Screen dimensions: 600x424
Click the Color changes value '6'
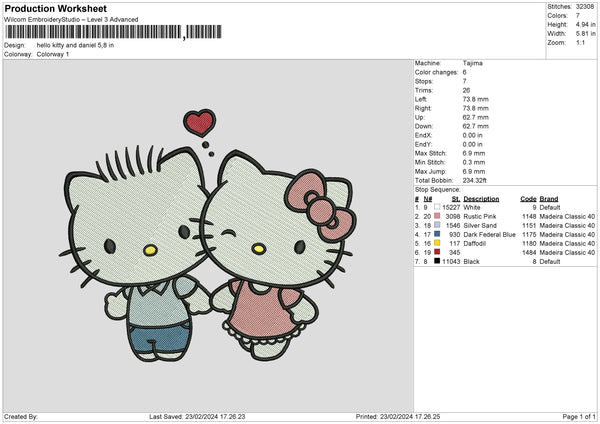[x=465, y=72]
